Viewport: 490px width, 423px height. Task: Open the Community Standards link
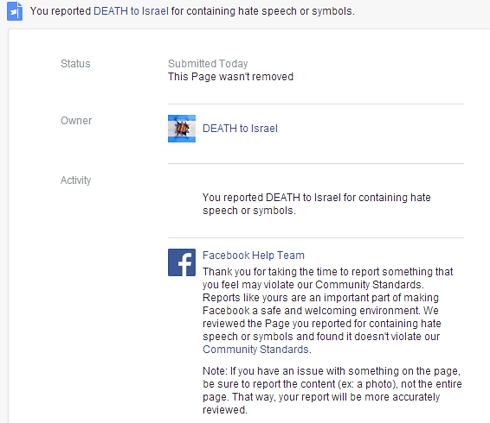point(255,349)
